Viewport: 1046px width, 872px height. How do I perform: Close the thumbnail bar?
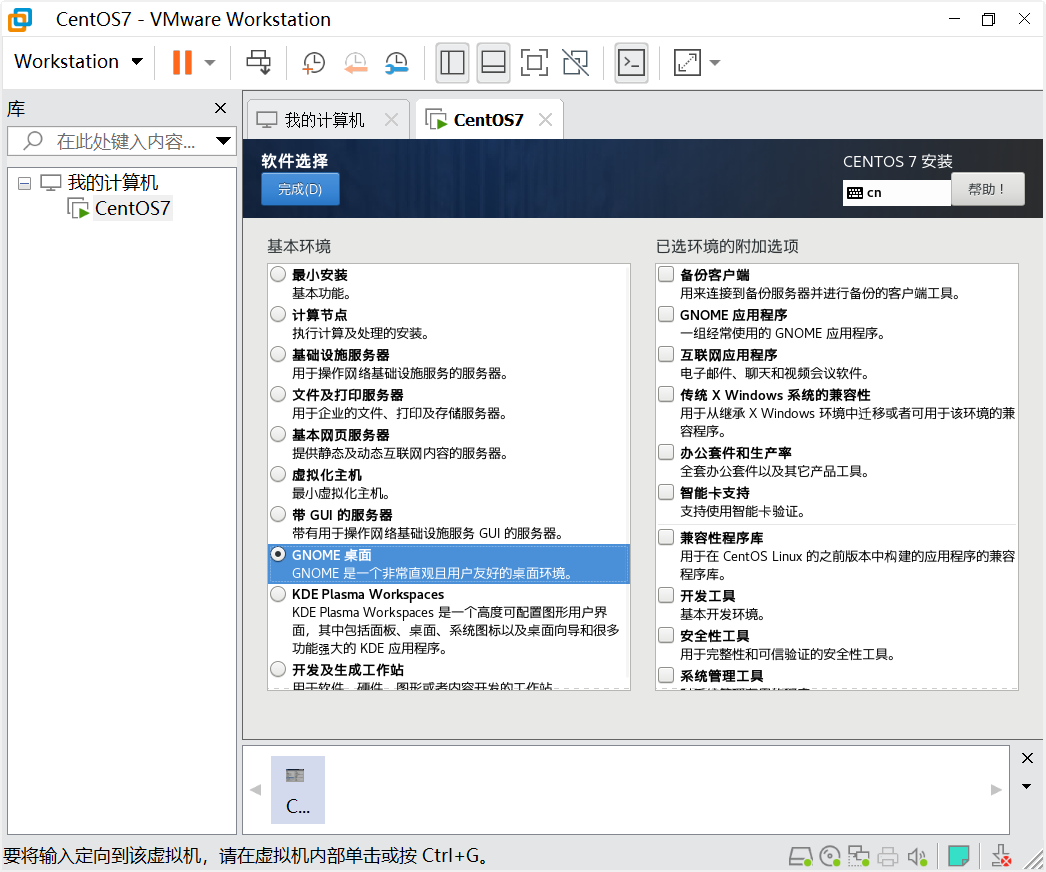(x=1027, y=758)
